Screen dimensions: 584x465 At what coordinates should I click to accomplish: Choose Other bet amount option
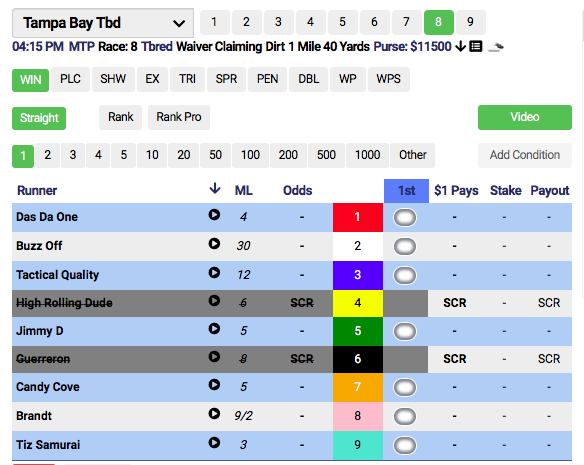412,155
